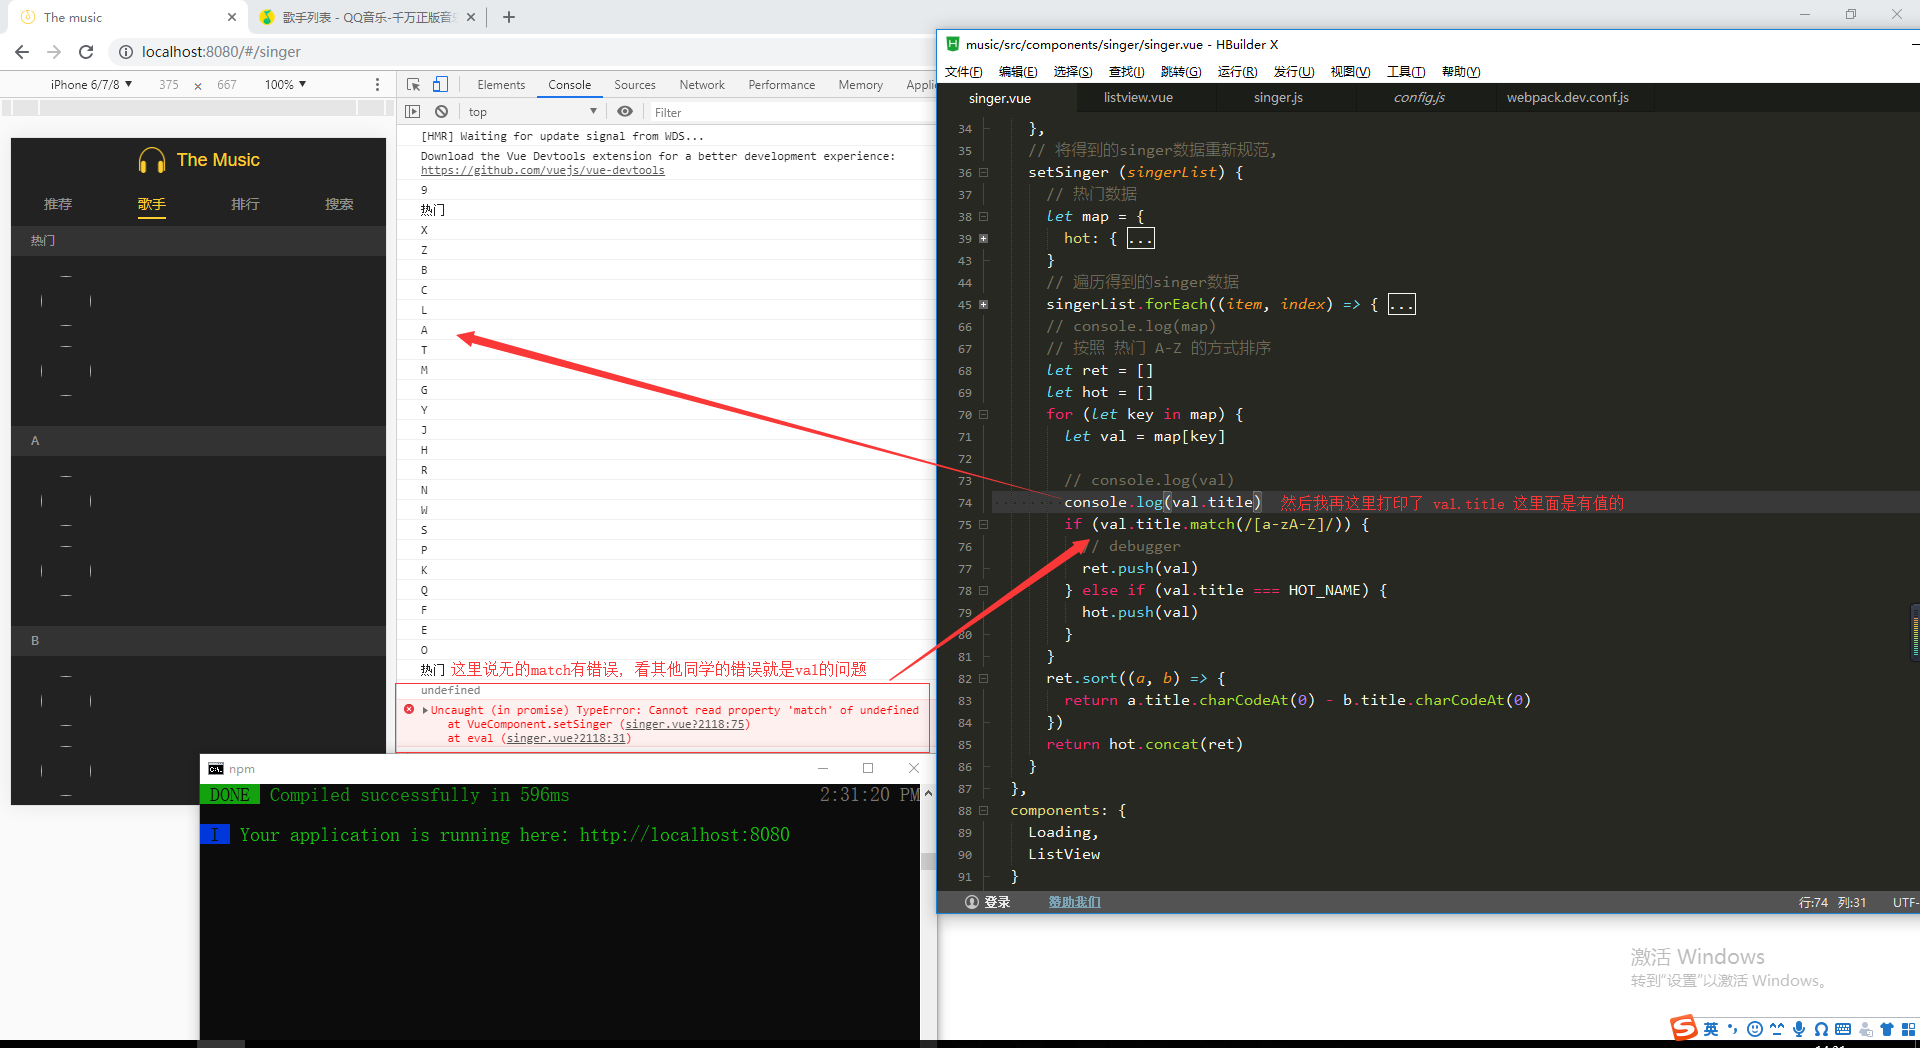This screenshot has height=1048, width=1920.
Task: Open singer.vue?2118:31 eval source link
Action: 566,739
